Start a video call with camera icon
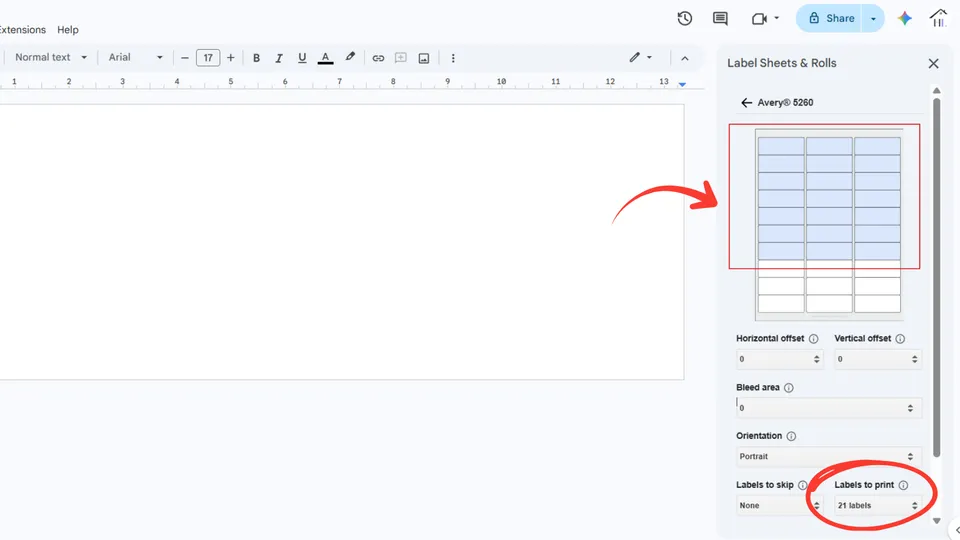The image size is (960, 540). [759, 19]
